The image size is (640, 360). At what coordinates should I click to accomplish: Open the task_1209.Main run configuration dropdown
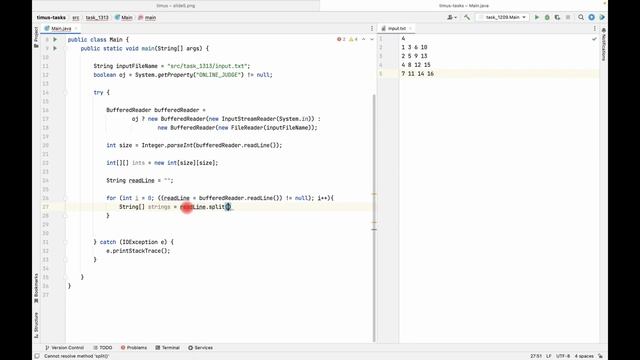(503, 18)
